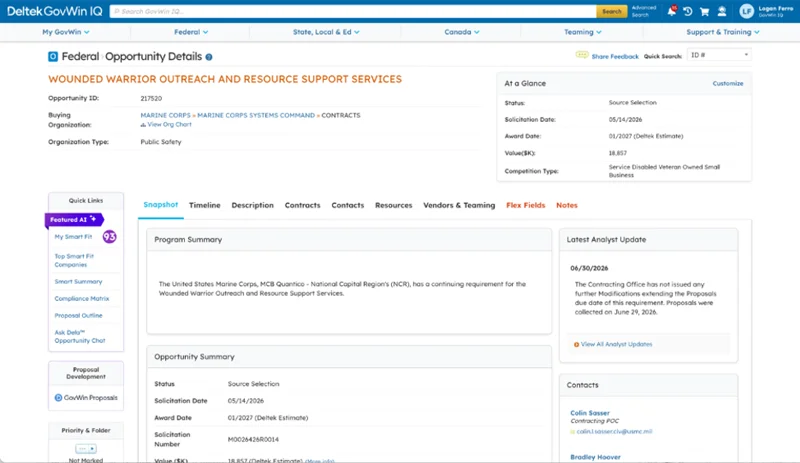Open Top Smart Fit Companies link
This screenshot has width=800, height=463.
74,260
